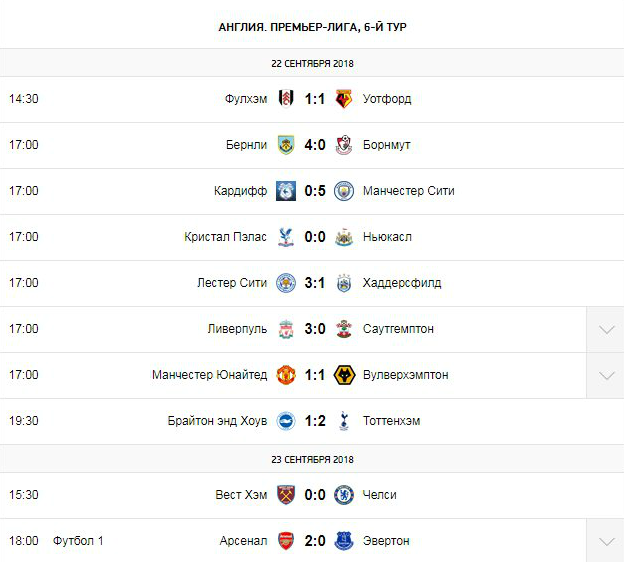This screenshot has width=624, height=562.
Task: Click the Chelsea club crest
Action: pyautogui.click(x=344, y=495)
